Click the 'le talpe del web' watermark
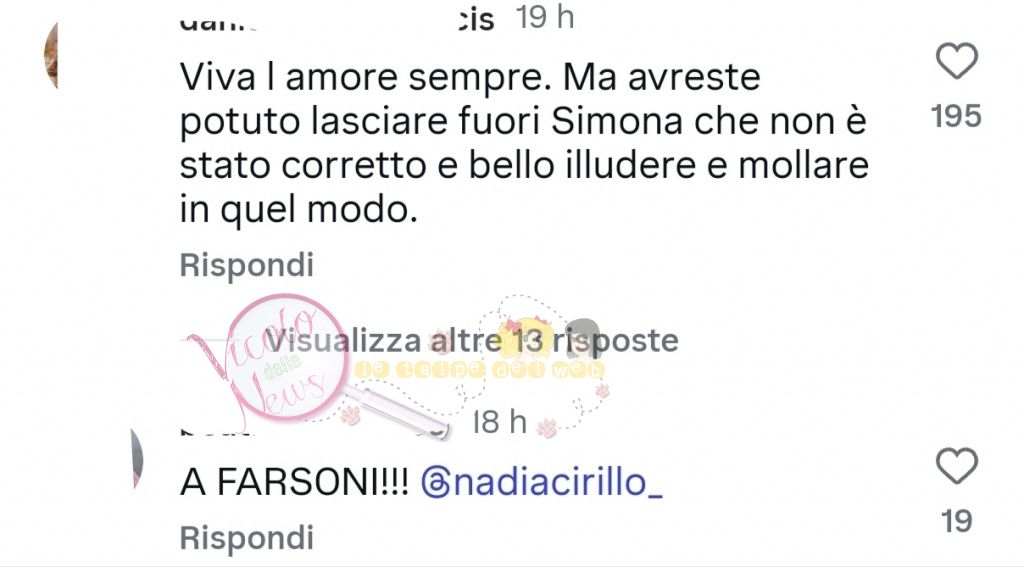The width and height of the screenshot is (1024, 567). pos(480,370)
